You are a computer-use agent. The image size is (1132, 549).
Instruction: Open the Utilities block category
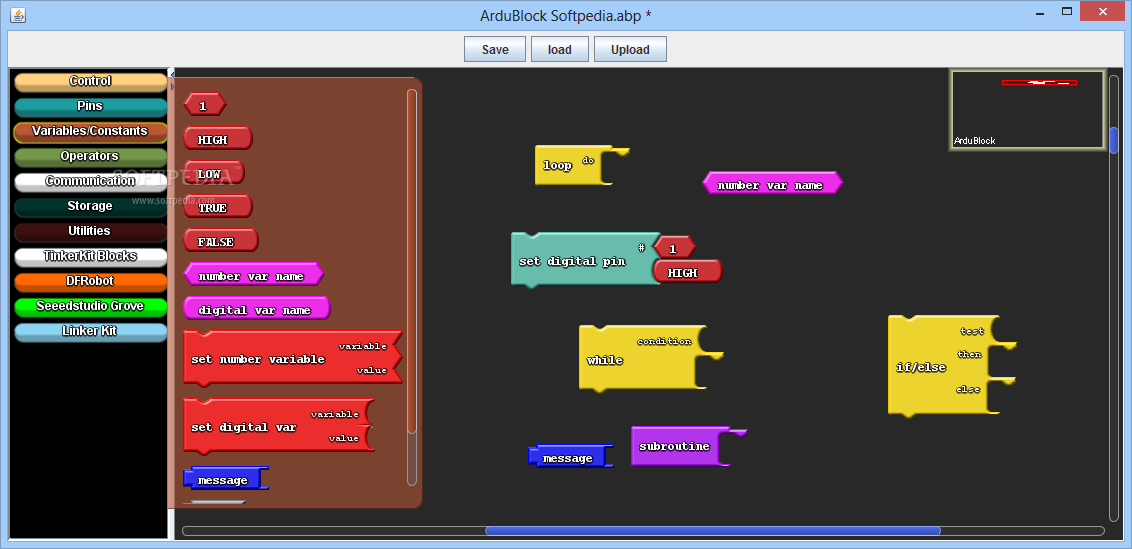(90, 231)
